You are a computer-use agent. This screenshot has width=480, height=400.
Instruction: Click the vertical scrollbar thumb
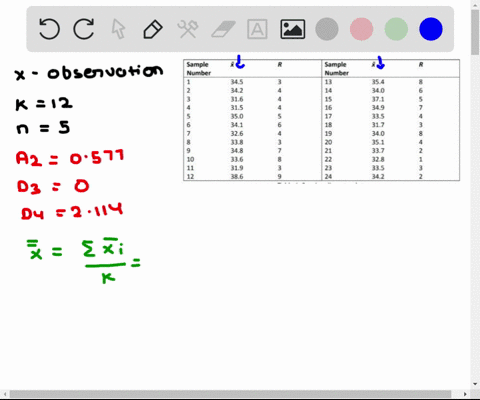pos(475,32)
